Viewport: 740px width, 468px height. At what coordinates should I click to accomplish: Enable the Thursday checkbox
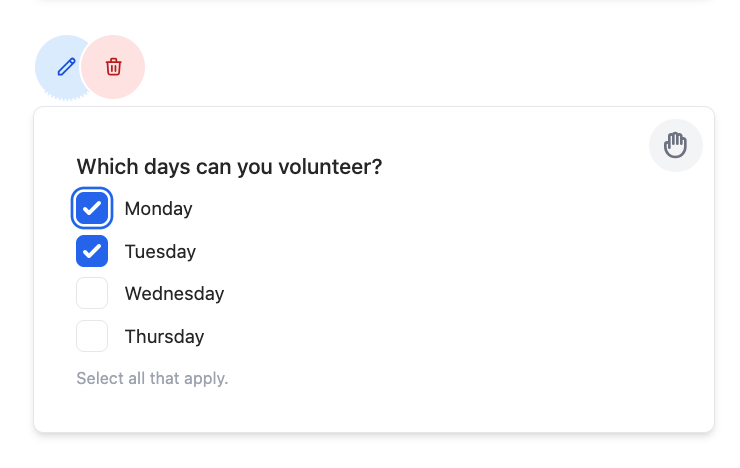pyautogui.click(x=92, y=336)
